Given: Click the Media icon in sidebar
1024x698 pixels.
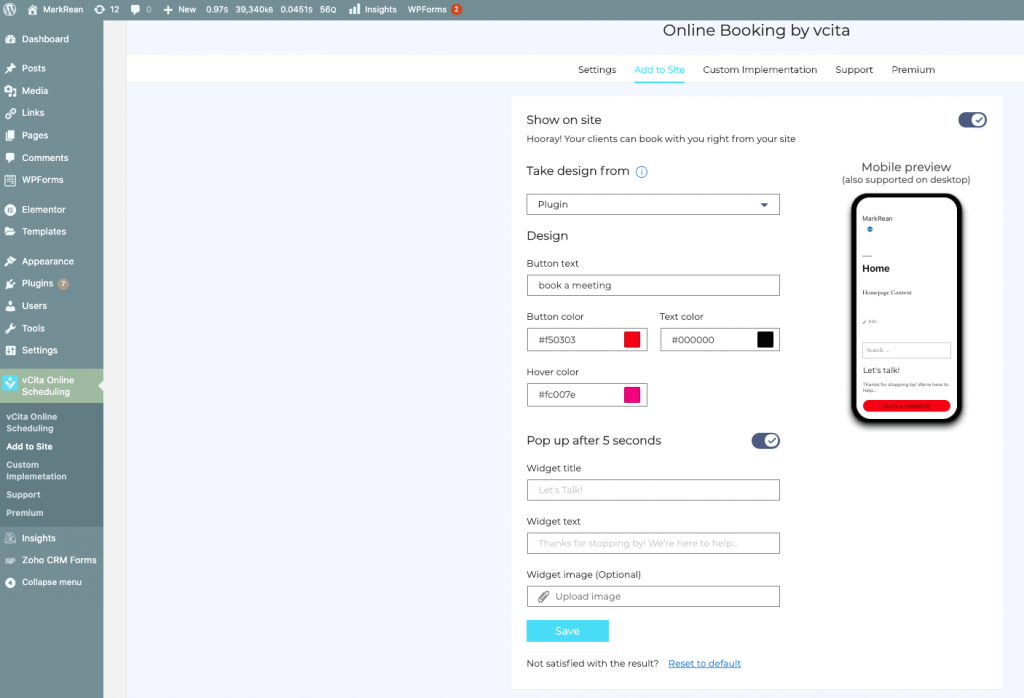Looking at the screenshot, I should [x=10, y=91].
